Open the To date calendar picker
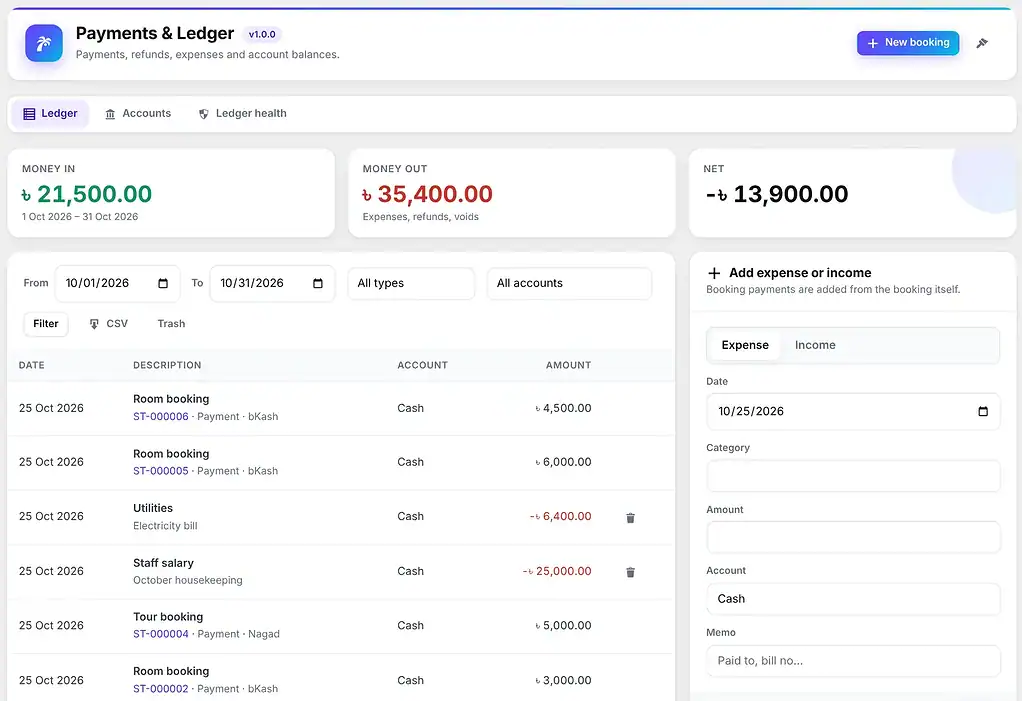This screenshot has width=1022, height=701. coord(318,283)
